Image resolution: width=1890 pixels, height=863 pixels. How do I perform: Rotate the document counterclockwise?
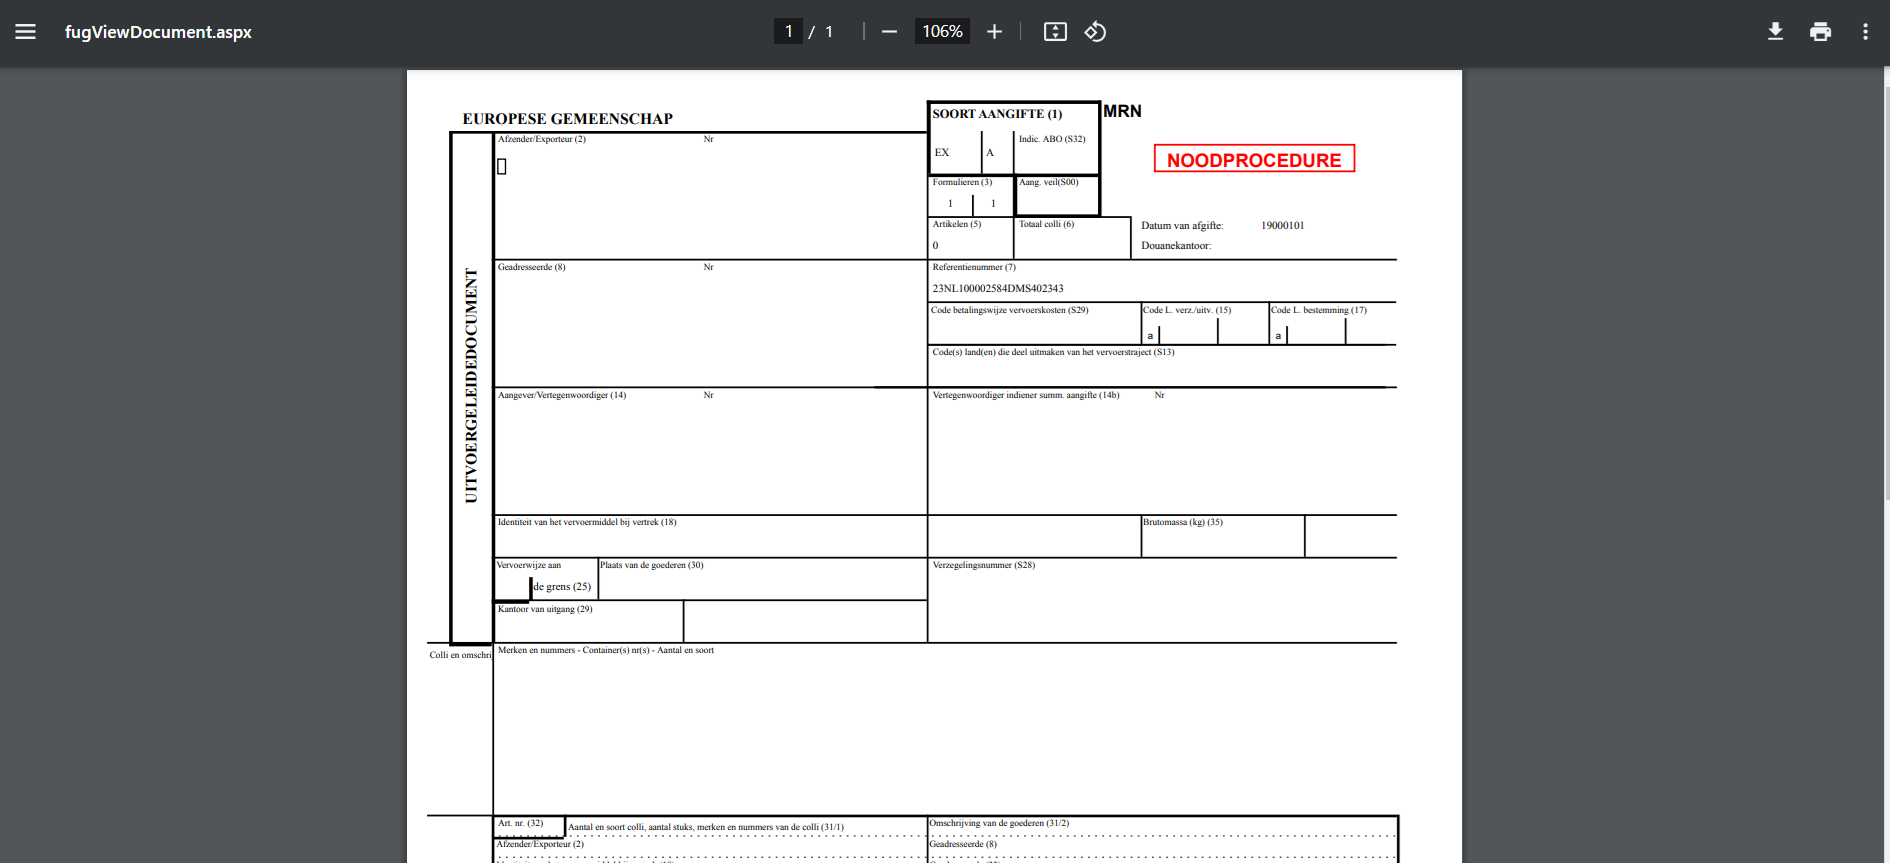(1096, 32)
